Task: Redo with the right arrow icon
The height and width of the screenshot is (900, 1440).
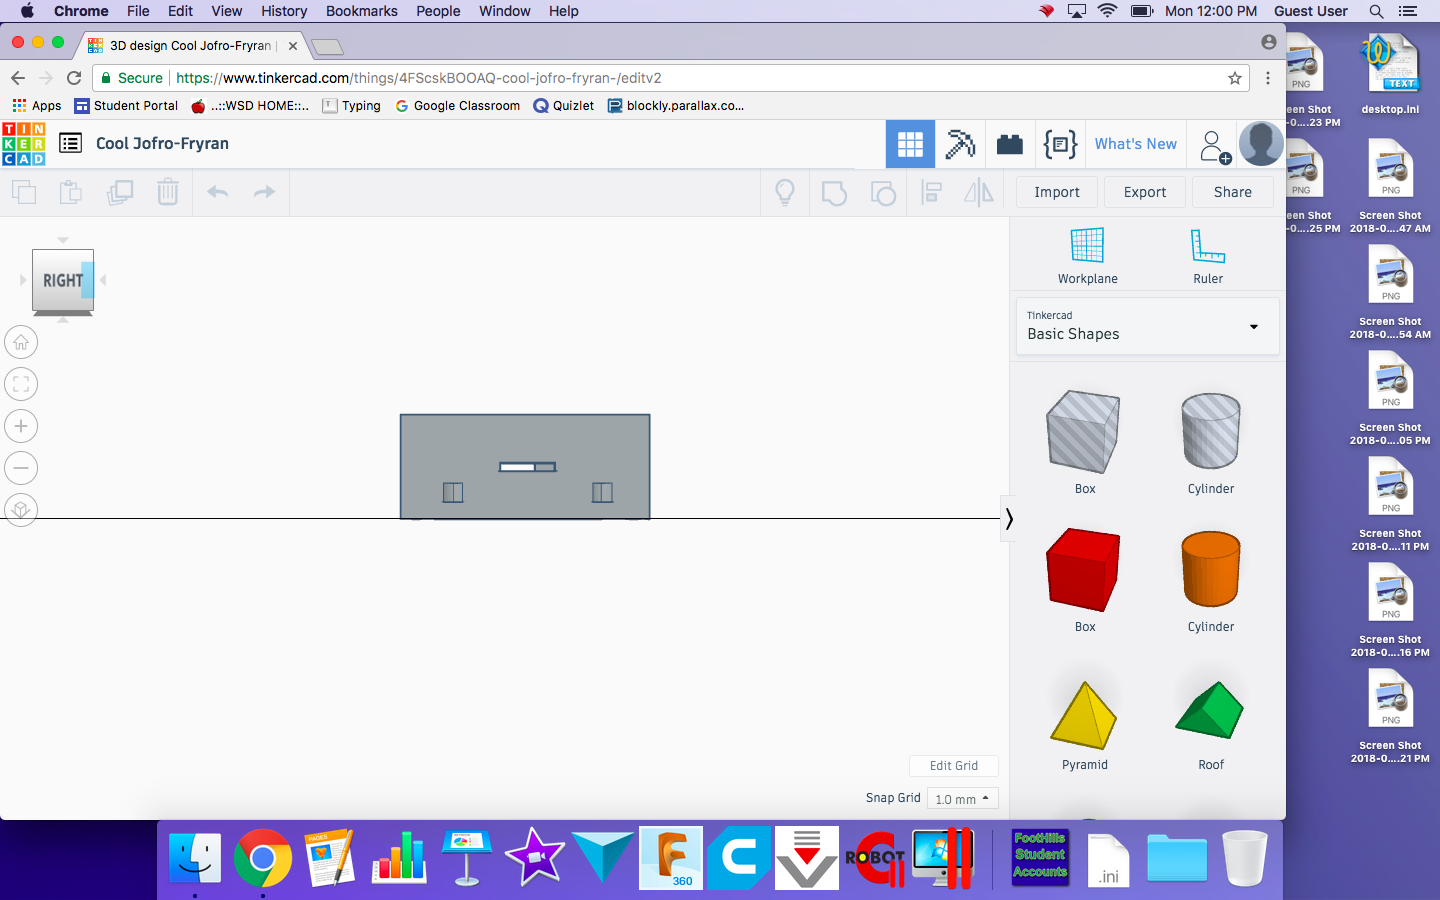Action: click(264, 191)
